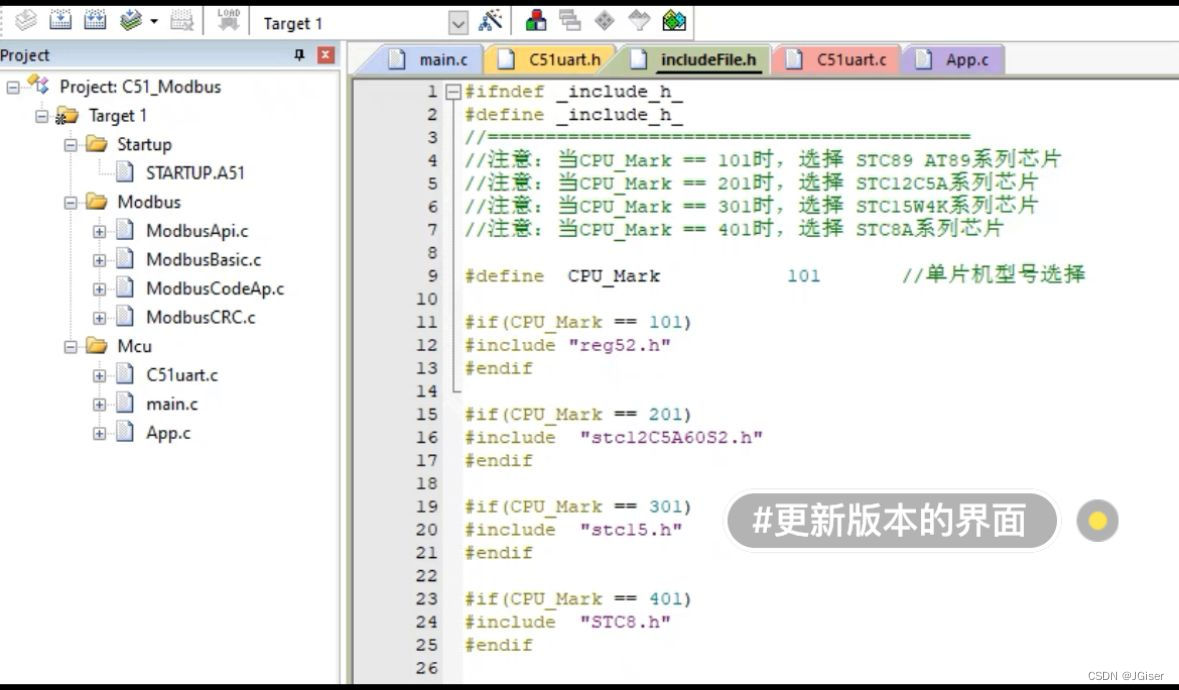
Task: Switch to the App.c editor tab
Action: point(961,59)
